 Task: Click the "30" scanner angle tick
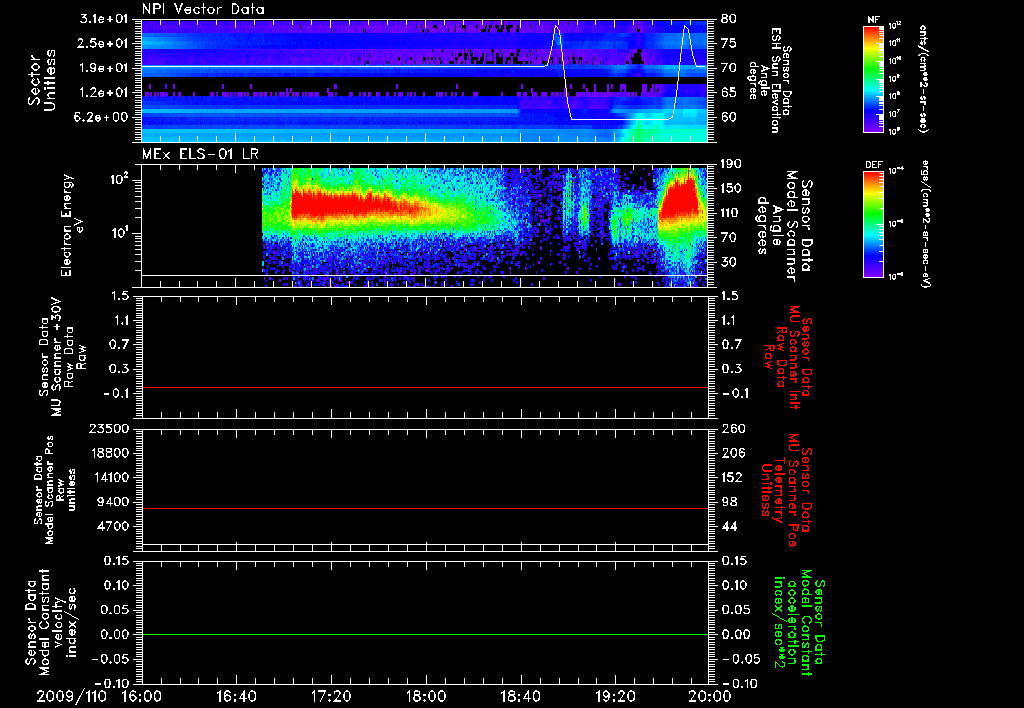click(728, 262)
